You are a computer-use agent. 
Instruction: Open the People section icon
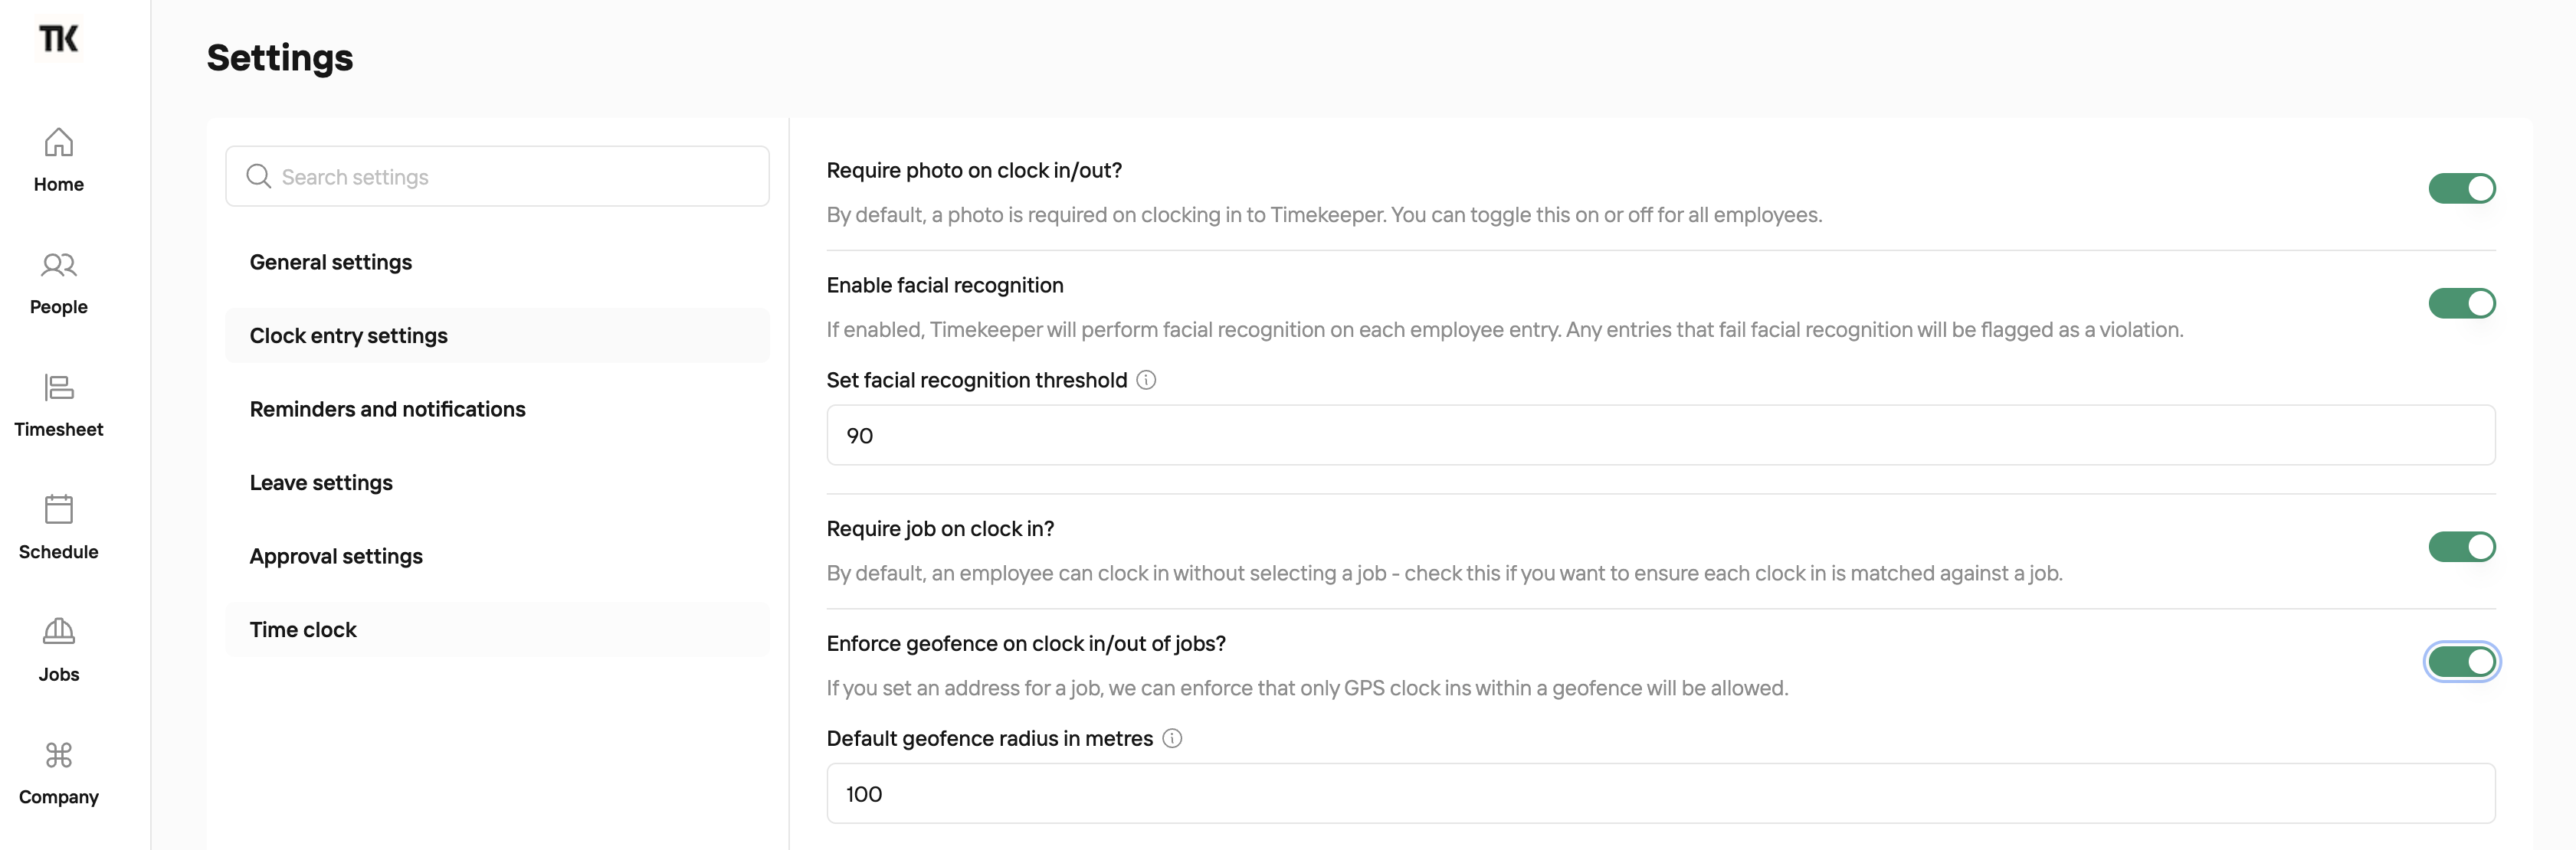pyautogui.click(x=59, y=265)
